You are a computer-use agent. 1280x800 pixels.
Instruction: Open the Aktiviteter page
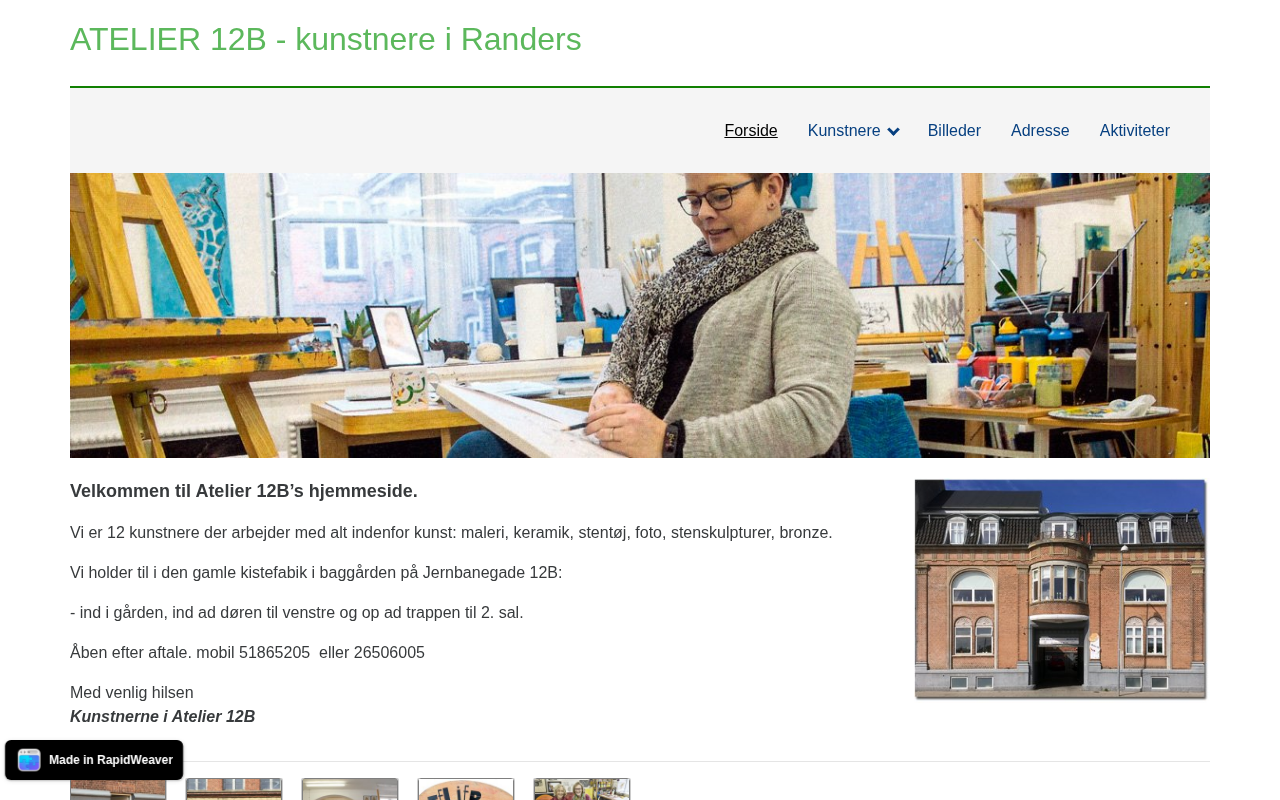coord(1135,131)
